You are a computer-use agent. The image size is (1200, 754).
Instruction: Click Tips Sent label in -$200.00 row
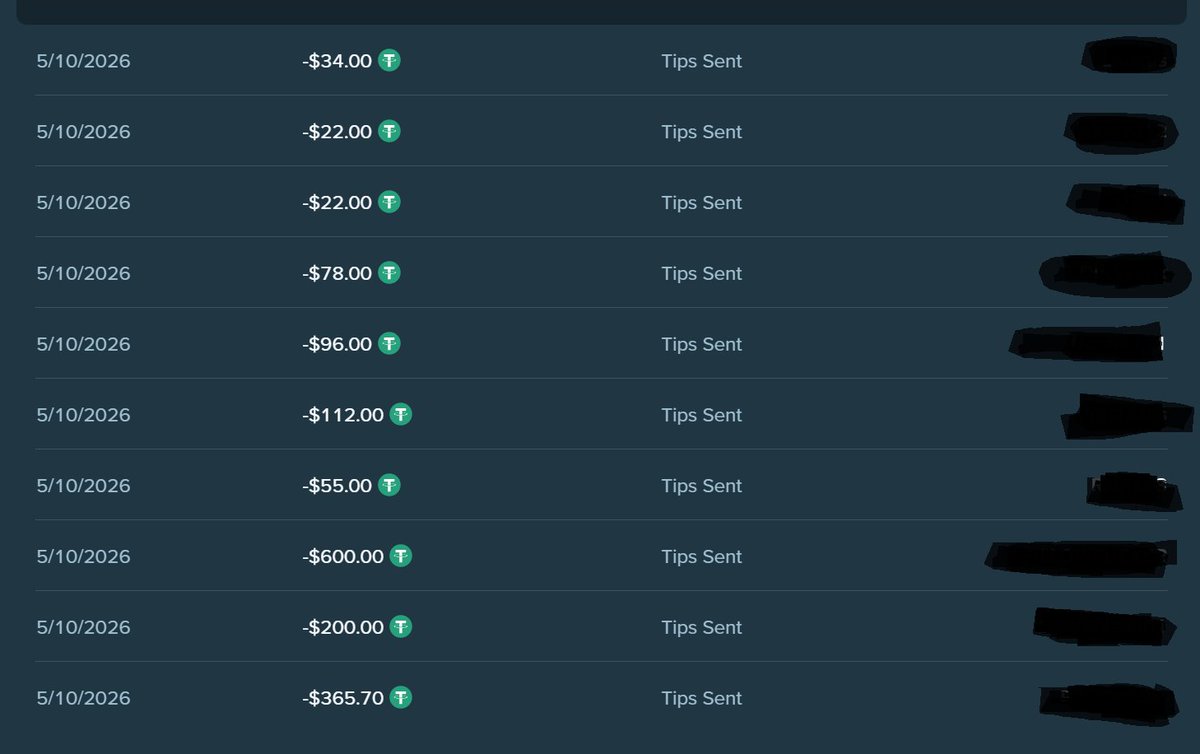pos(702,627)
